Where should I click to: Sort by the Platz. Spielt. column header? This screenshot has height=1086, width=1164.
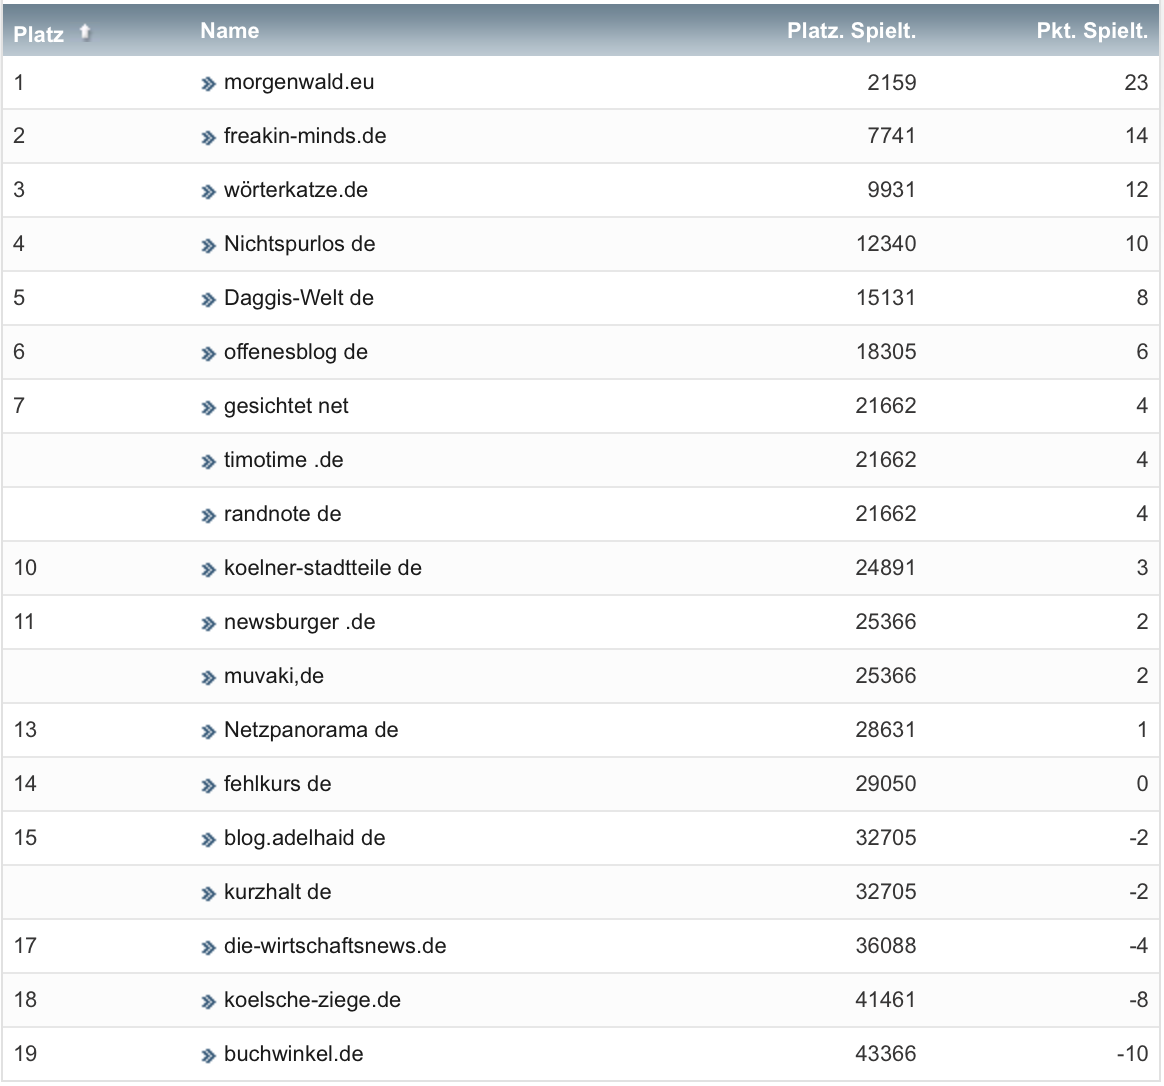coord(851,30)
